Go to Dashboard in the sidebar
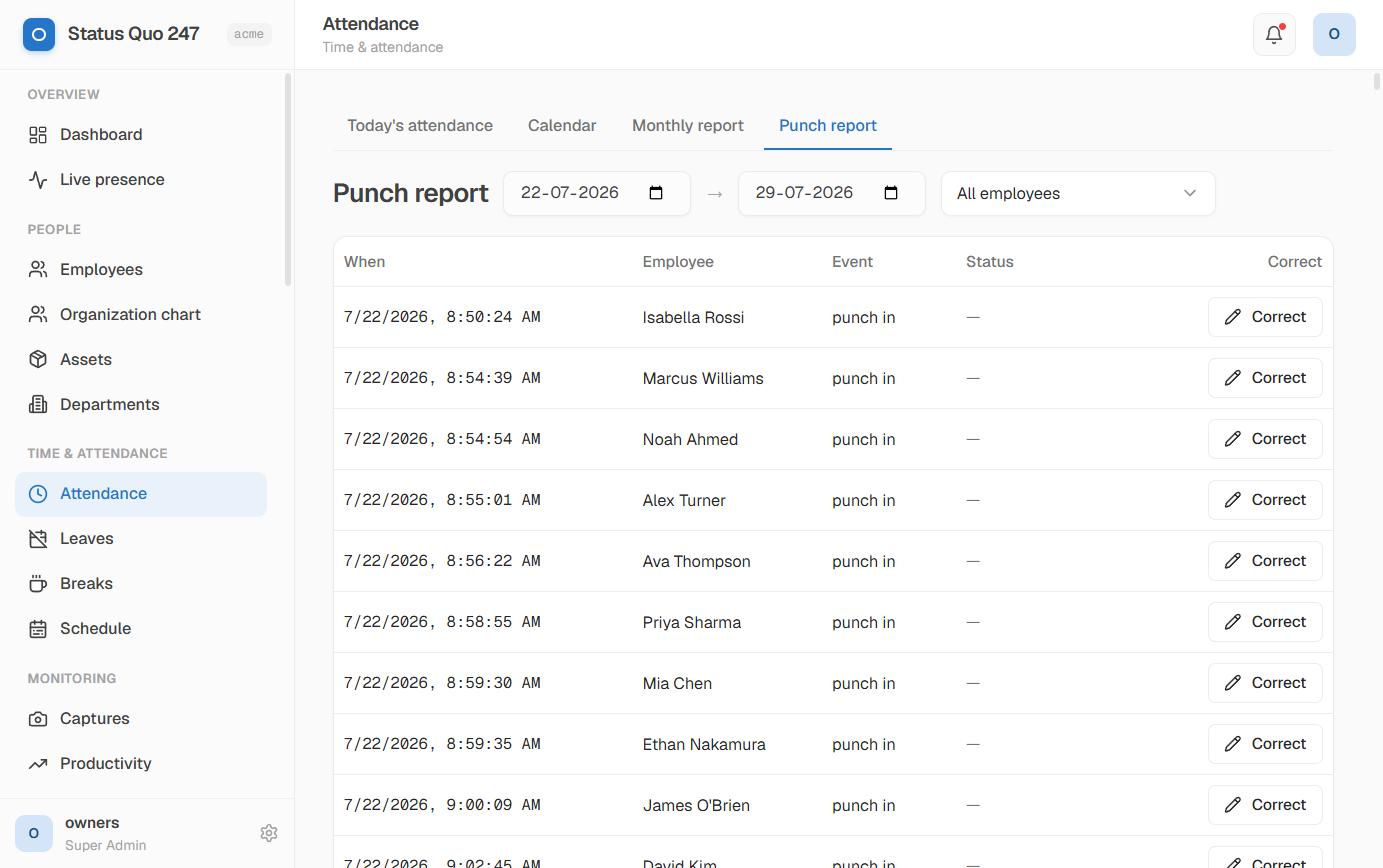Screen dimensions: 1383x868 pos(141,134)
